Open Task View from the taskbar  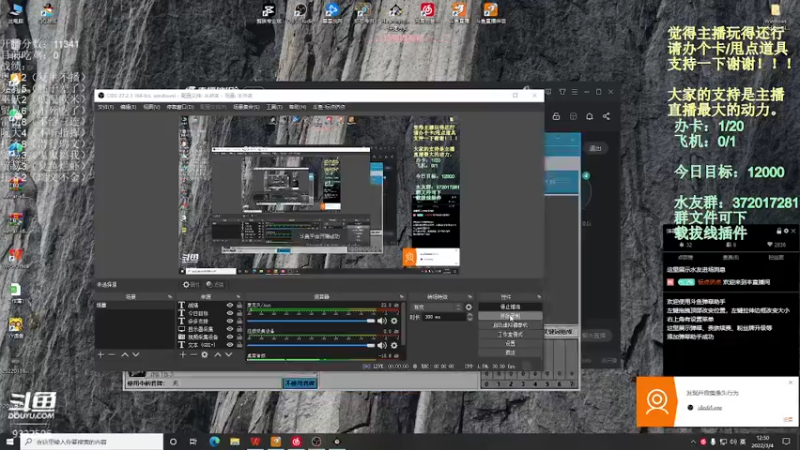point(193,441)
